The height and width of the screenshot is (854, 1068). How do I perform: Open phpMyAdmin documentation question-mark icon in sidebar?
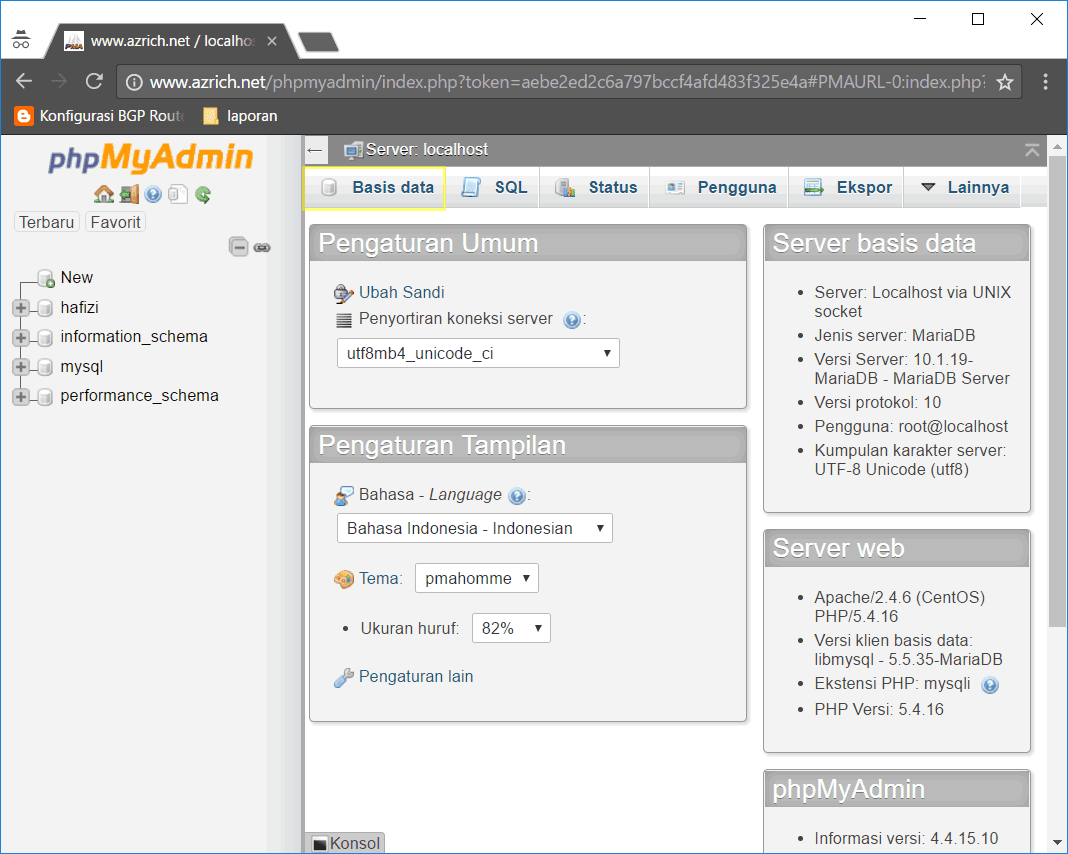153,194
